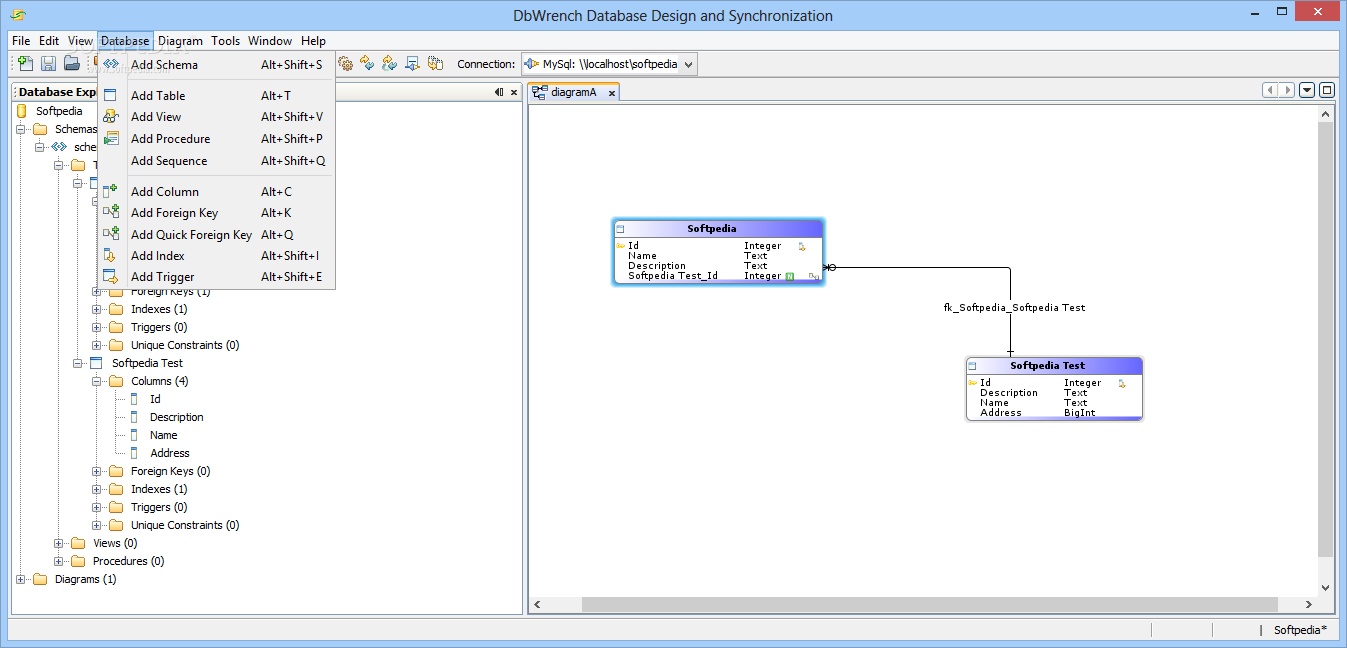1347x648 pixels.
Task: Click the icon right of Integer in Softpedia Test
Action: (x=1122, y=383)
